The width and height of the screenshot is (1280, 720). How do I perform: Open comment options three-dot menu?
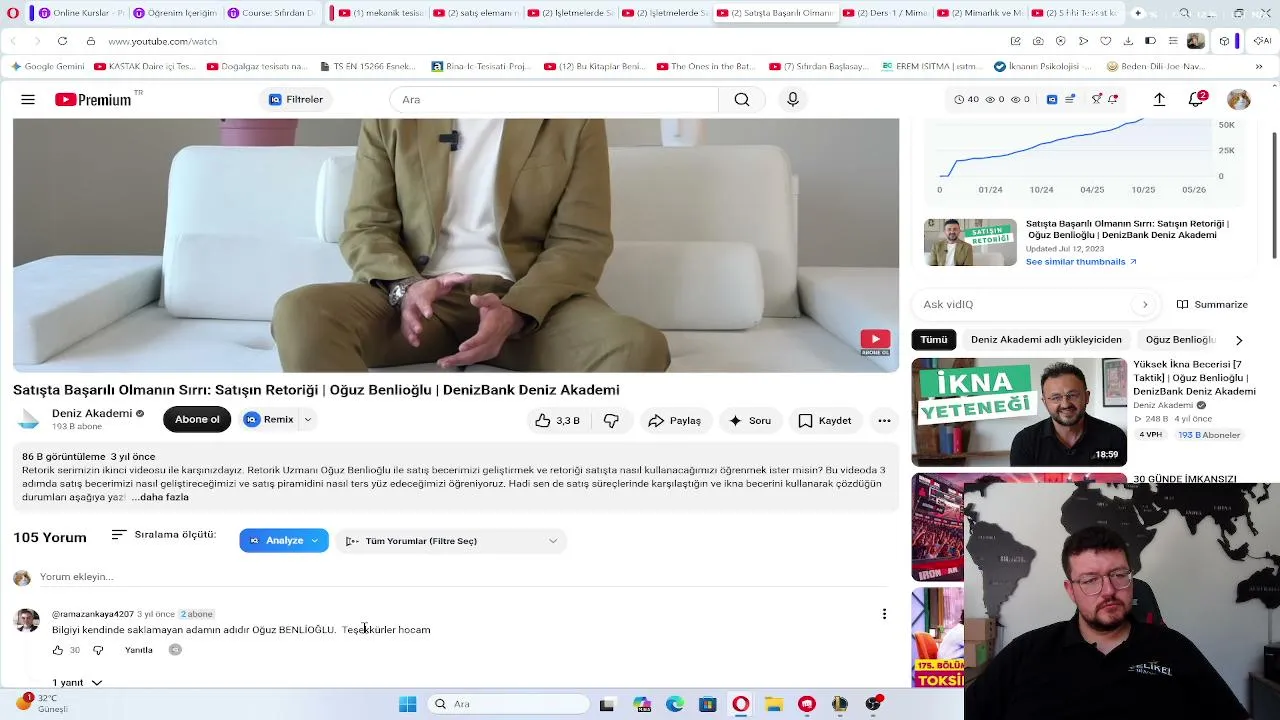point(884,614)
